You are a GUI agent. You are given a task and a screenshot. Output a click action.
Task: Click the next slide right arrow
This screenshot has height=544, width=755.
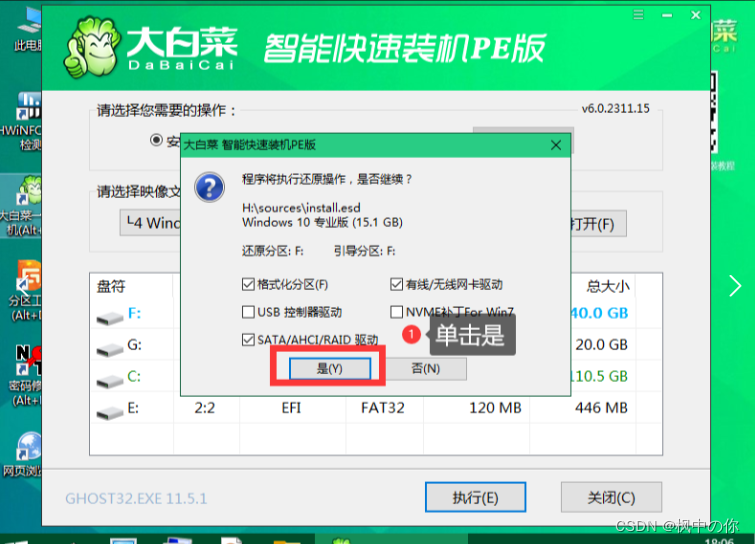[x=735, y=286]
